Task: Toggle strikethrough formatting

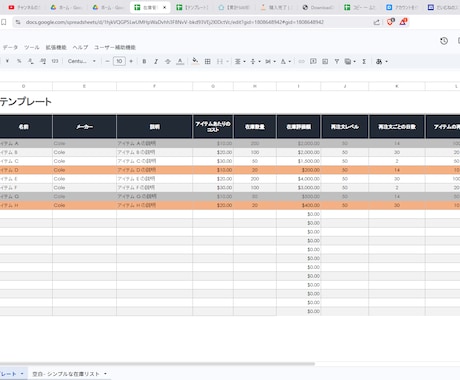Action: click(x=168, y=61)
